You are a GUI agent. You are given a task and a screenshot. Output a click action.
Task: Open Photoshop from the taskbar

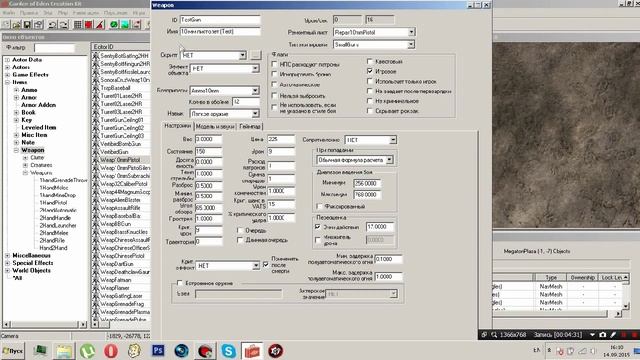pyautogui.click(x=158, y=351)
